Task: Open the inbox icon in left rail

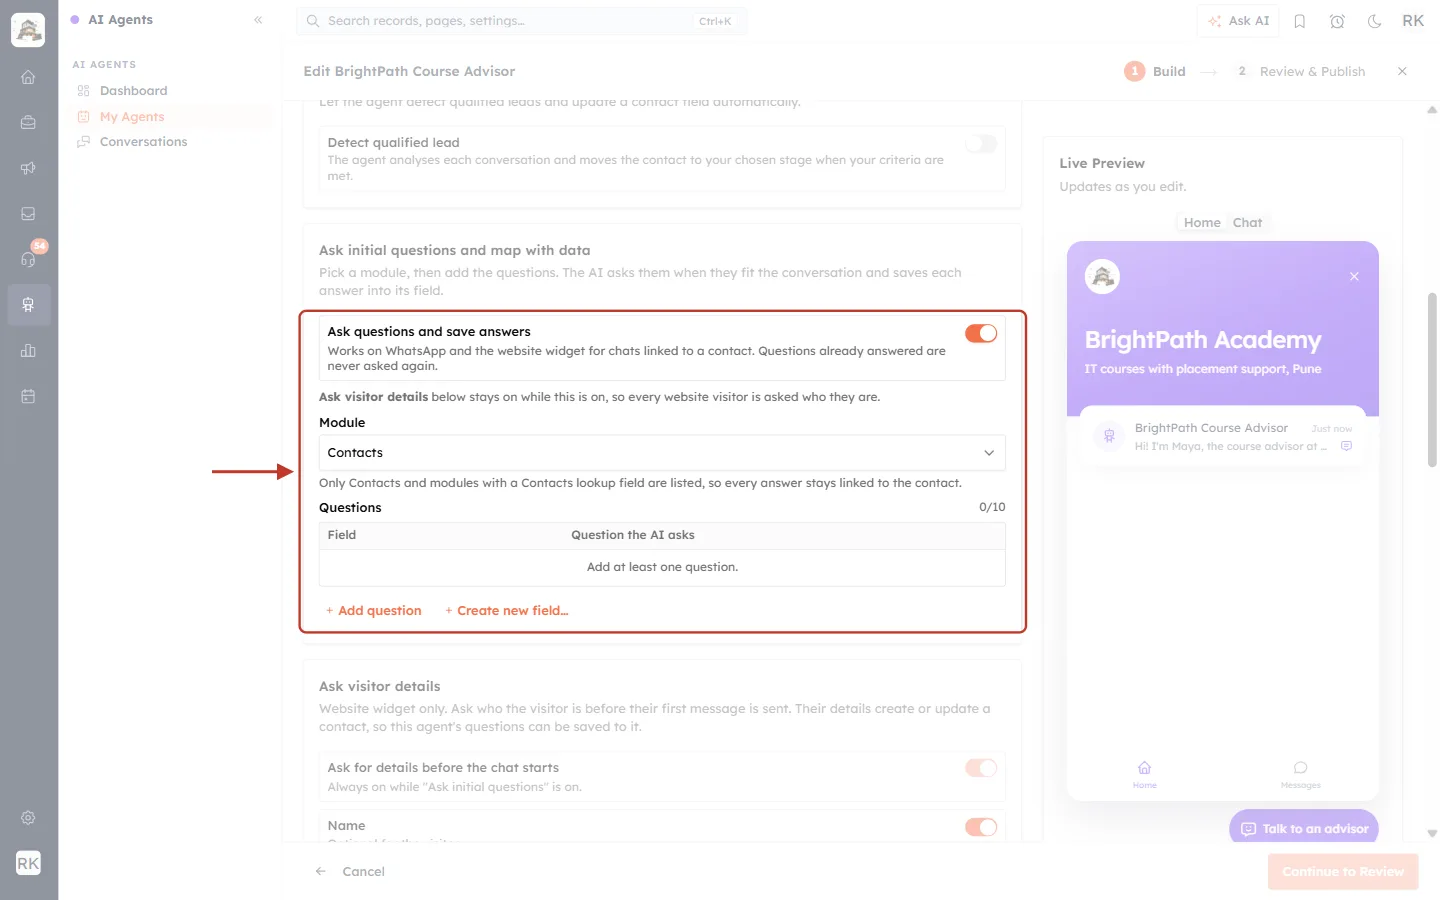Action: coord(28,213)
